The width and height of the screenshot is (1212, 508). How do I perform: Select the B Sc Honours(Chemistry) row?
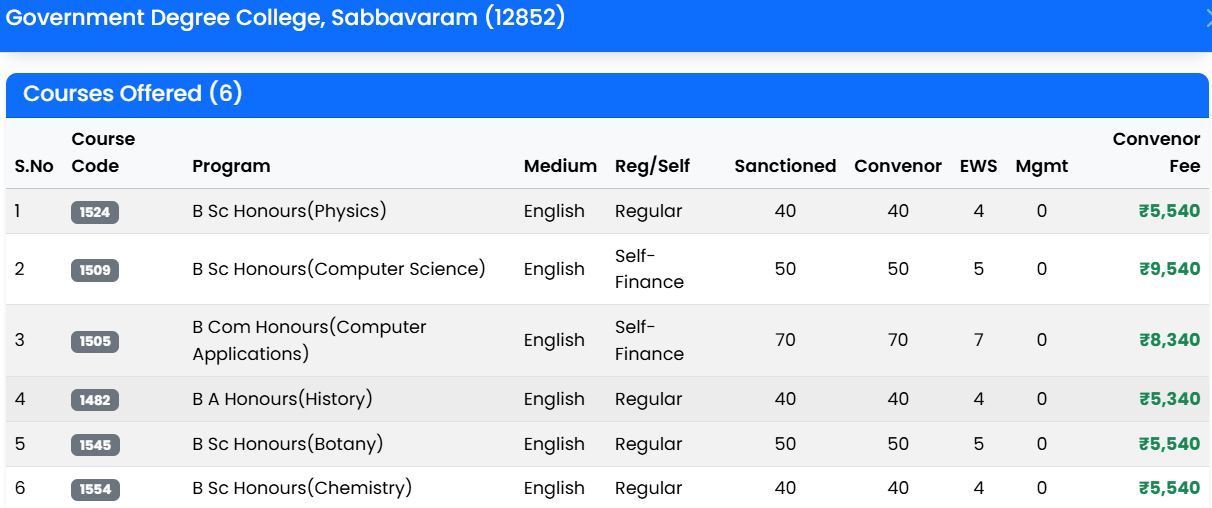click(607, 487)
